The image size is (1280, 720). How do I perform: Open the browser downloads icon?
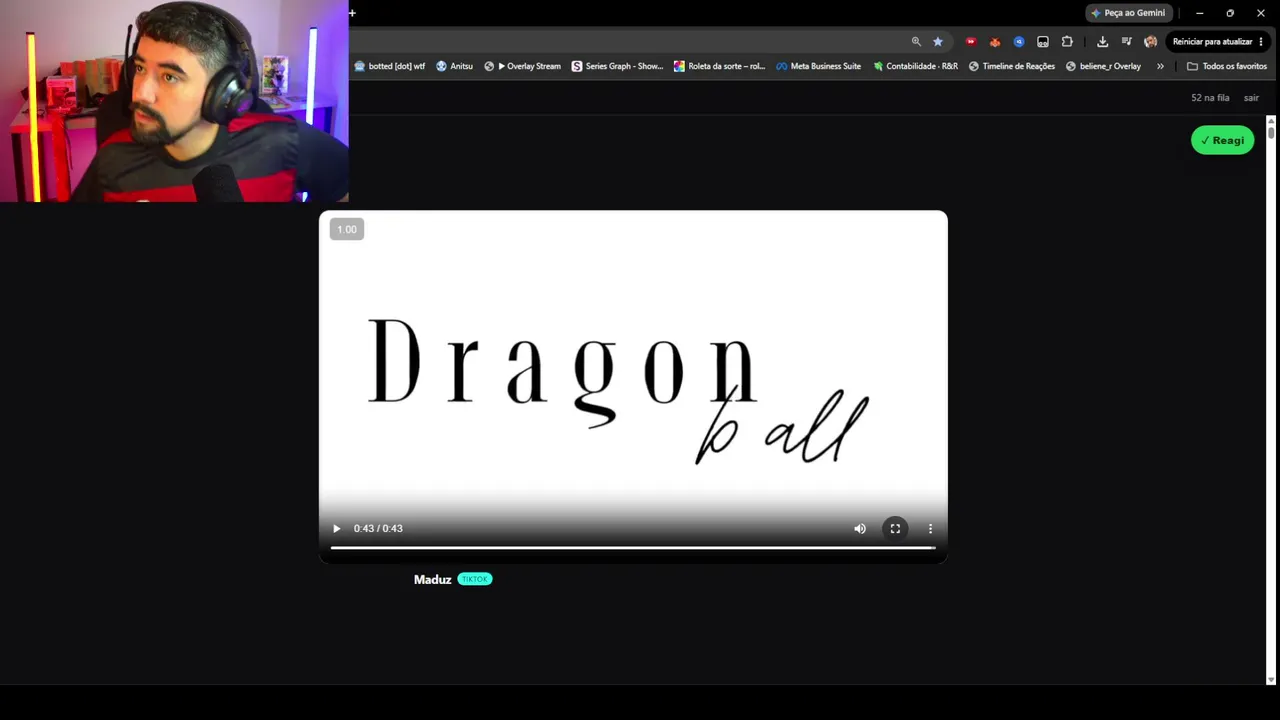point(1102,42)
